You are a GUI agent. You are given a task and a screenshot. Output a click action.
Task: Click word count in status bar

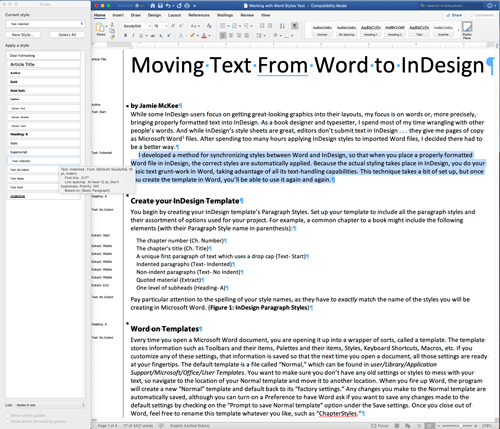coord(138,426)
